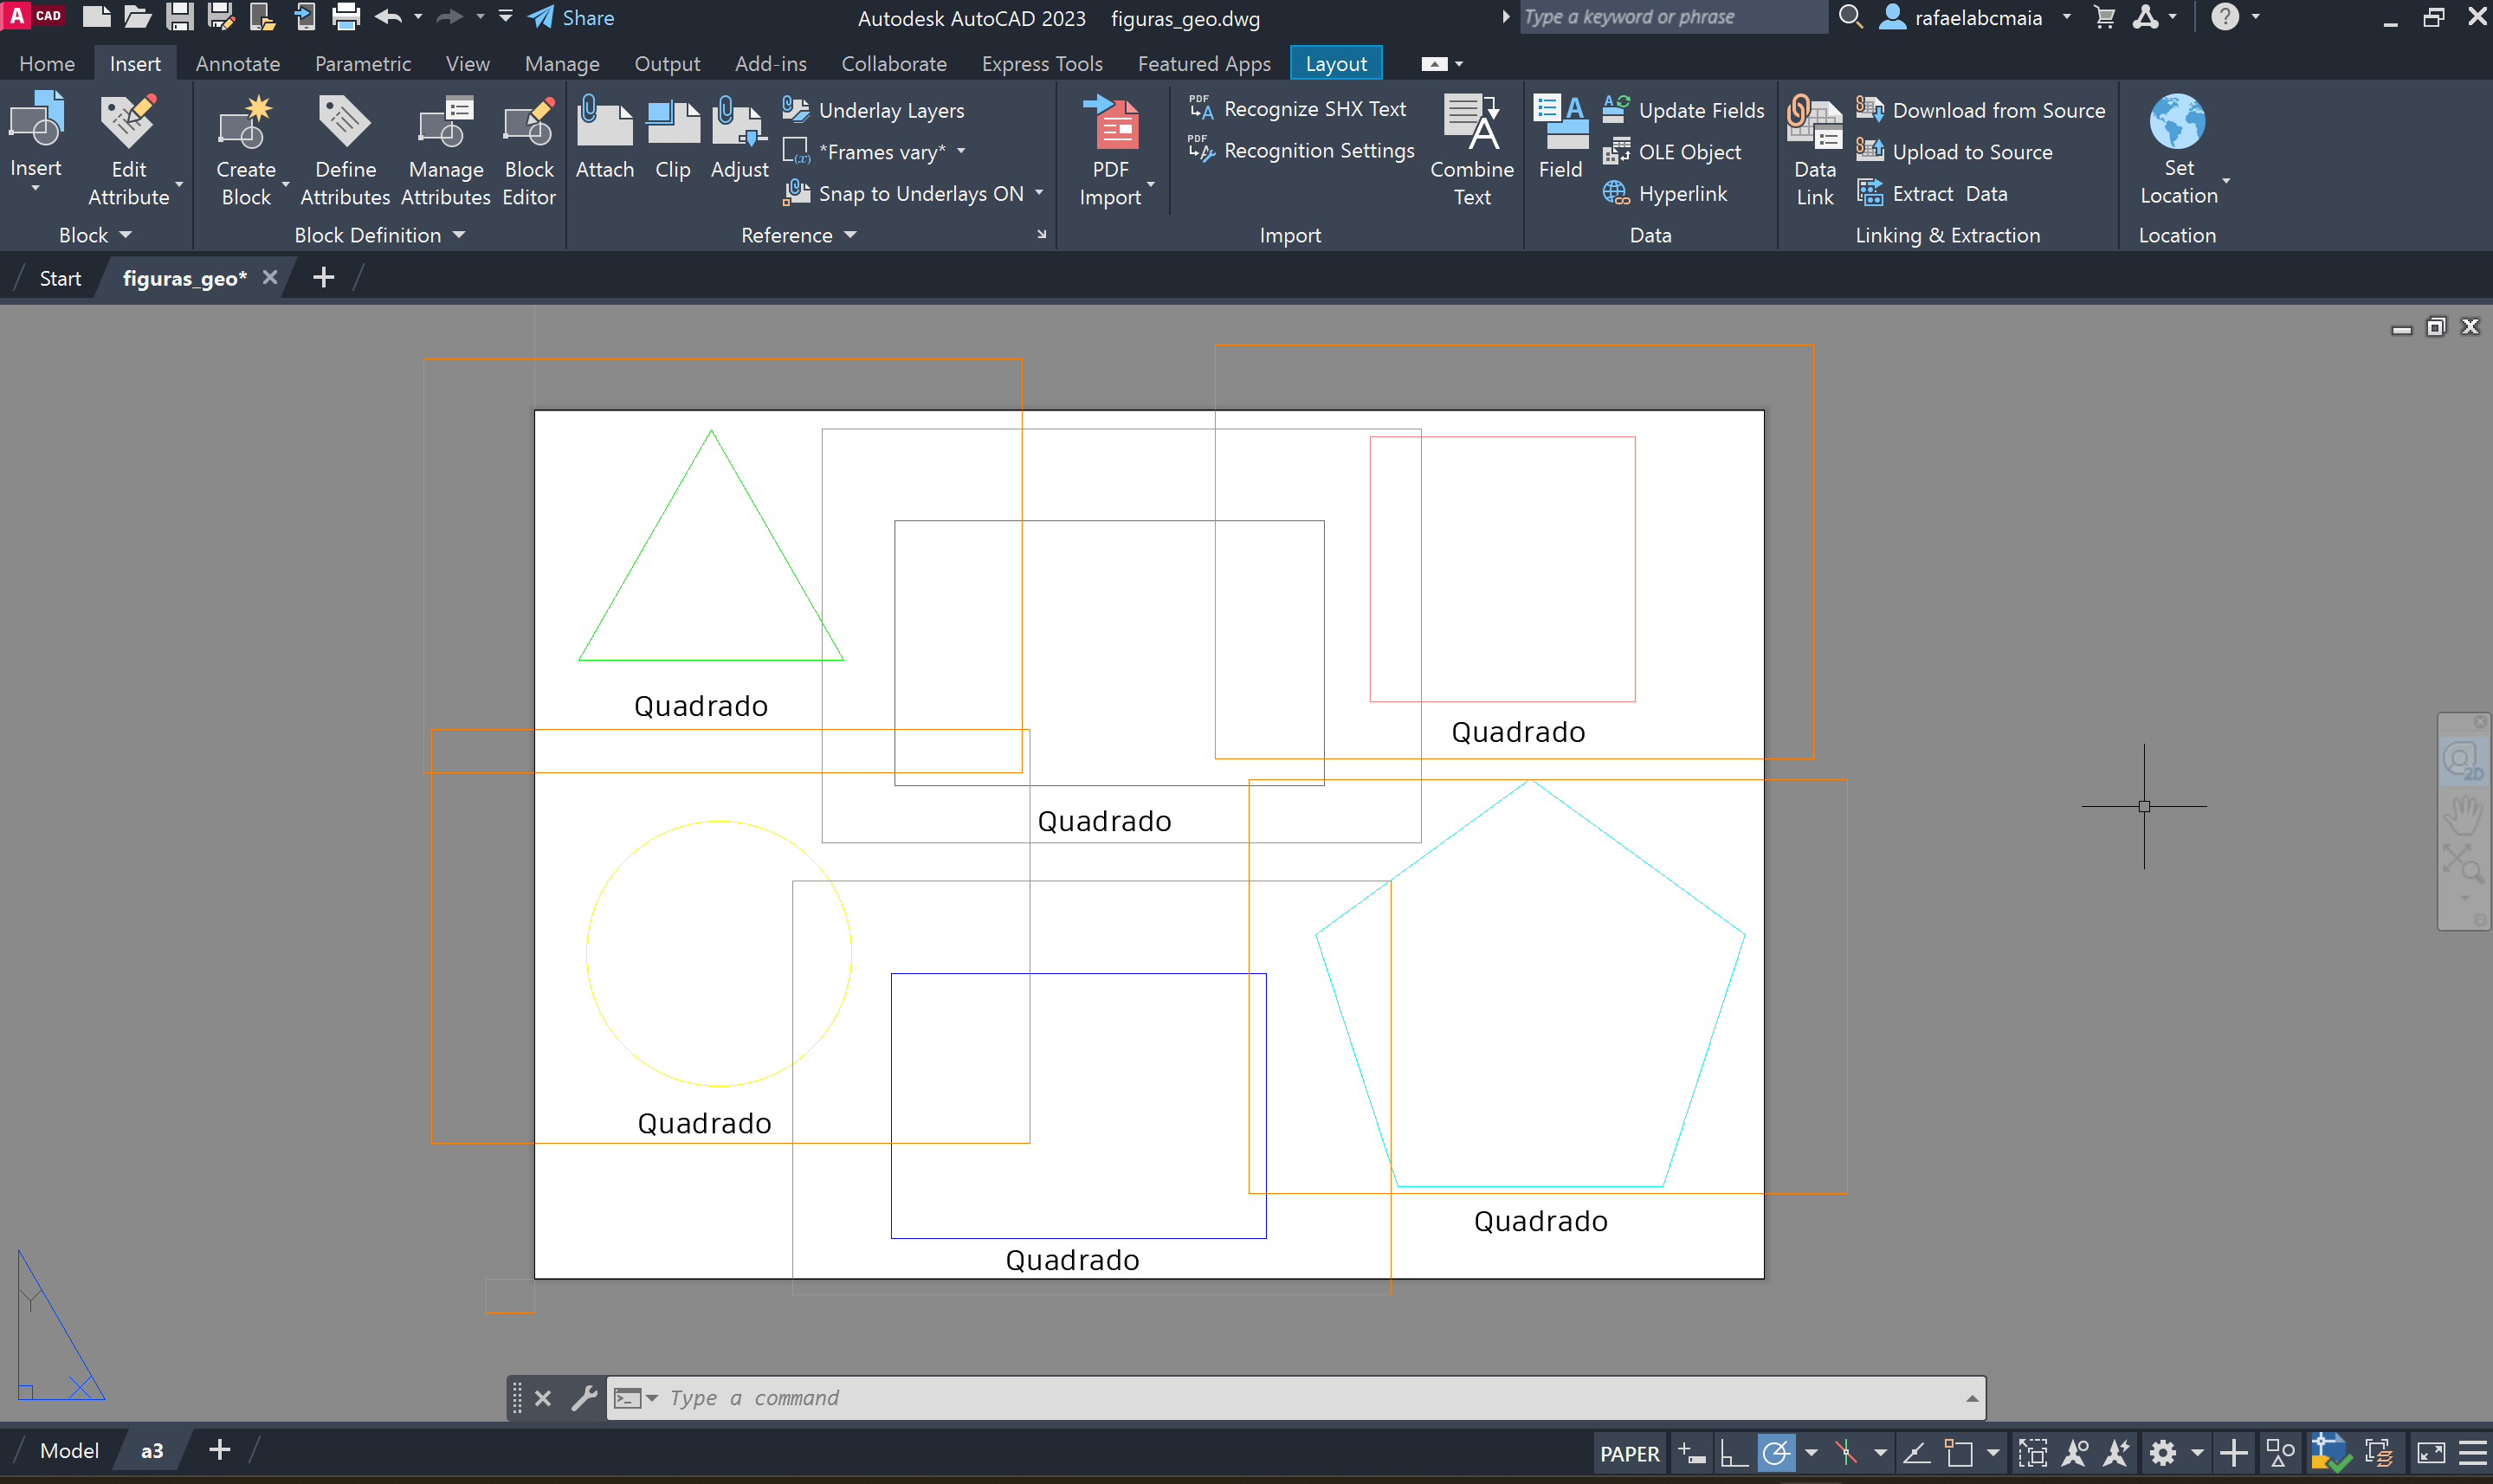Open the Set Location globe tool
Screen dimensions: 2493x1484
pyautogui.click(x=2177, y=123)
